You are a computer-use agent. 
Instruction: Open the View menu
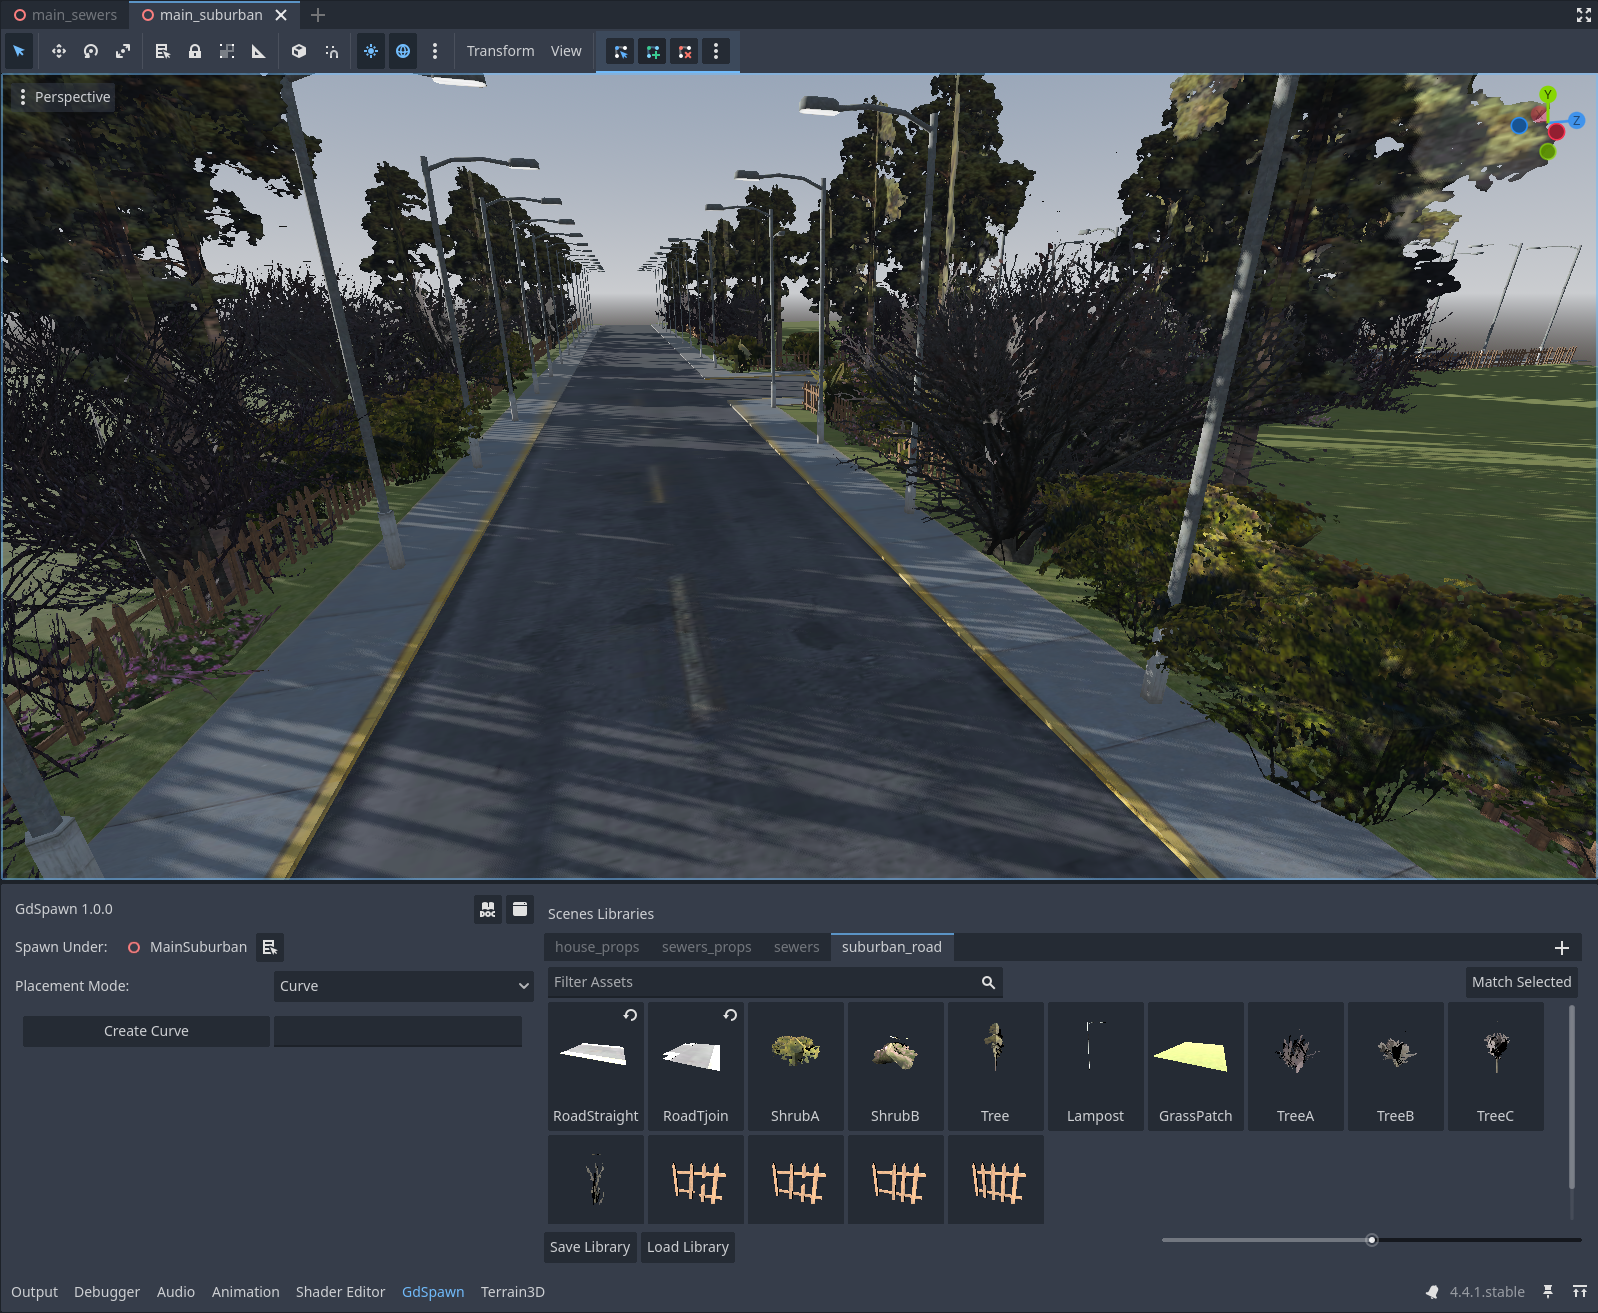tap(566, 51)
